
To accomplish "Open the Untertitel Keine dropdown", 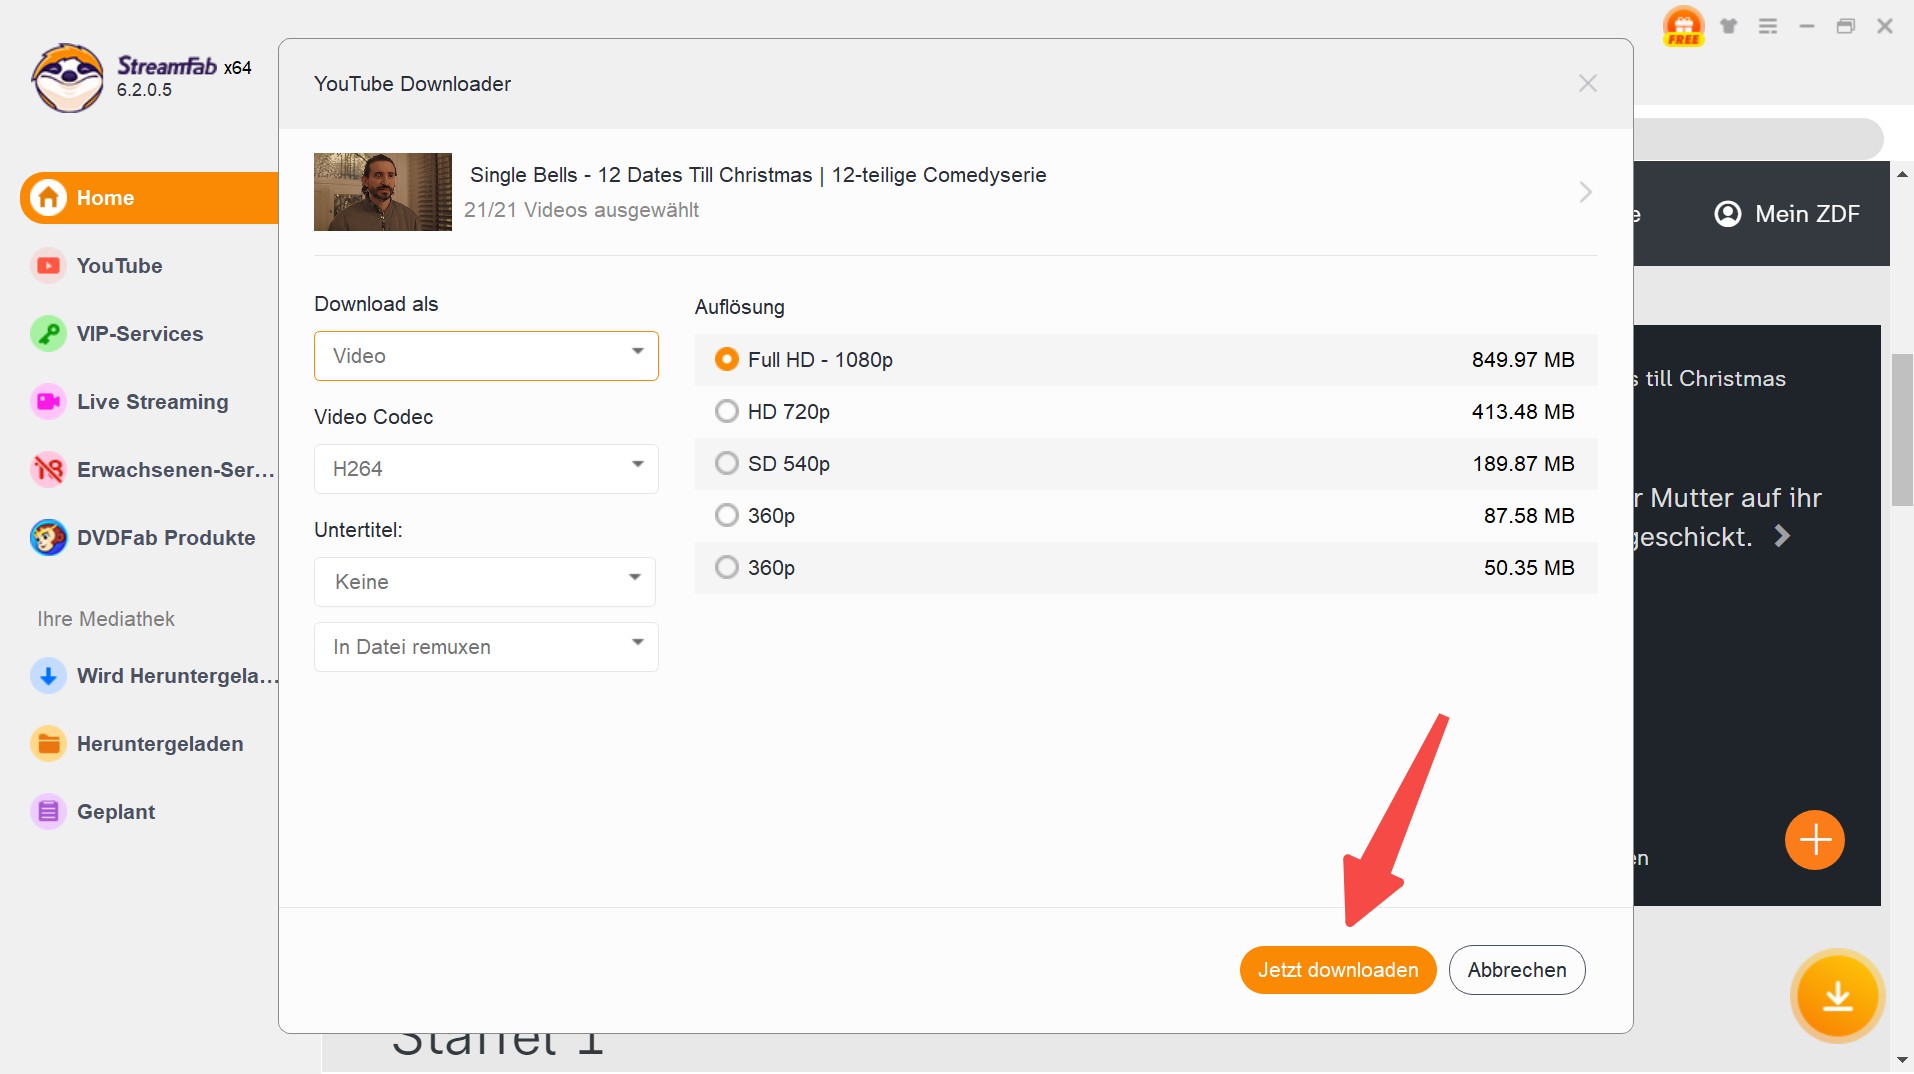I will tap(485, 582).
